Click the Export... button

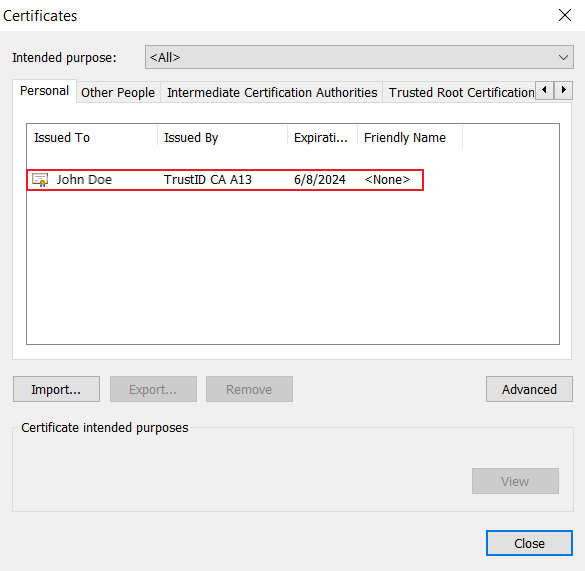click(x=153, y=389)
